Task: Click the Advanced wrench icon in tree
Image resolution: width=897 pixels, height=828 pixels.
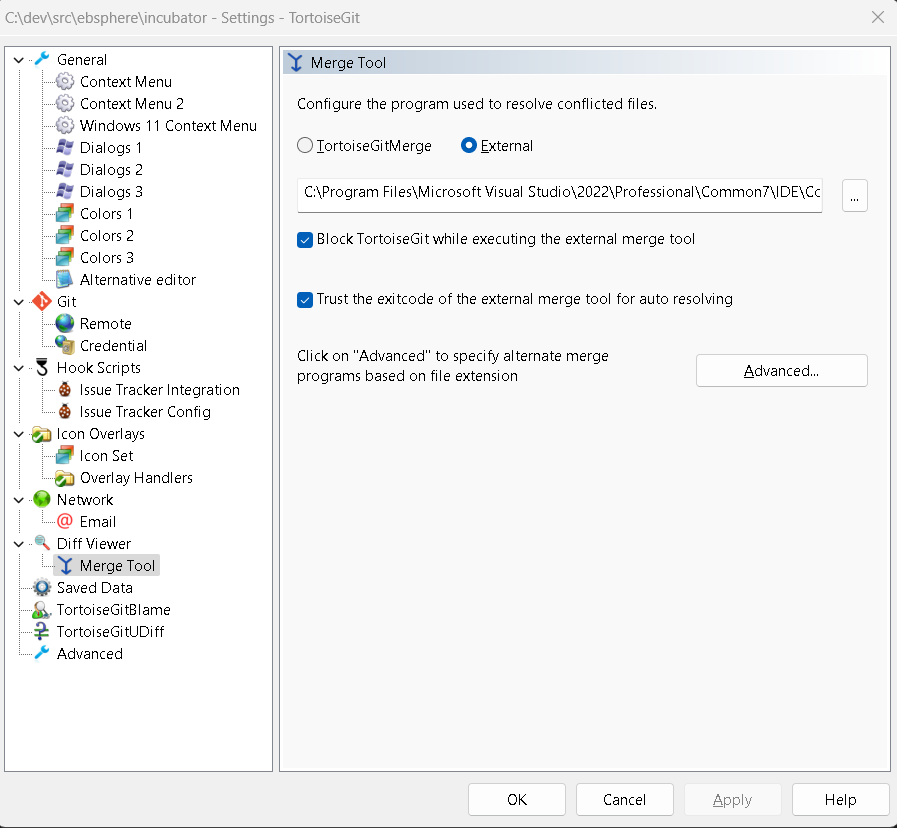Action: (42, 653)
